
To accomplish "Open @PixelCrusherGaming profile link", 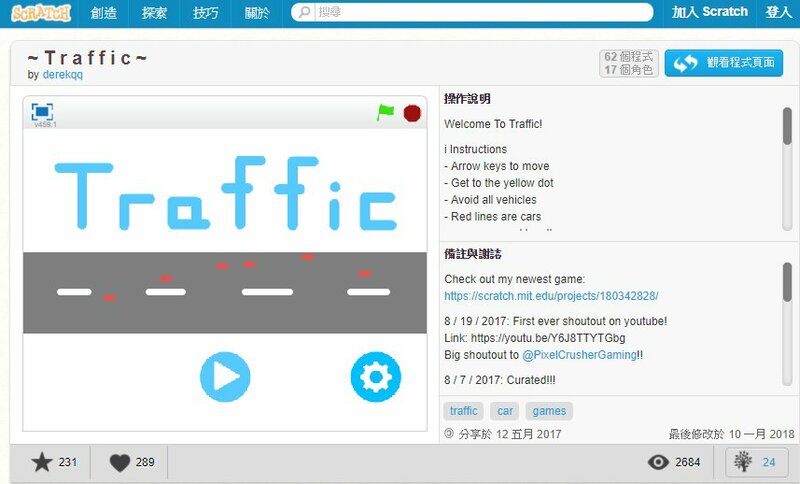I will pyautogui.click(x=579, y=355).
